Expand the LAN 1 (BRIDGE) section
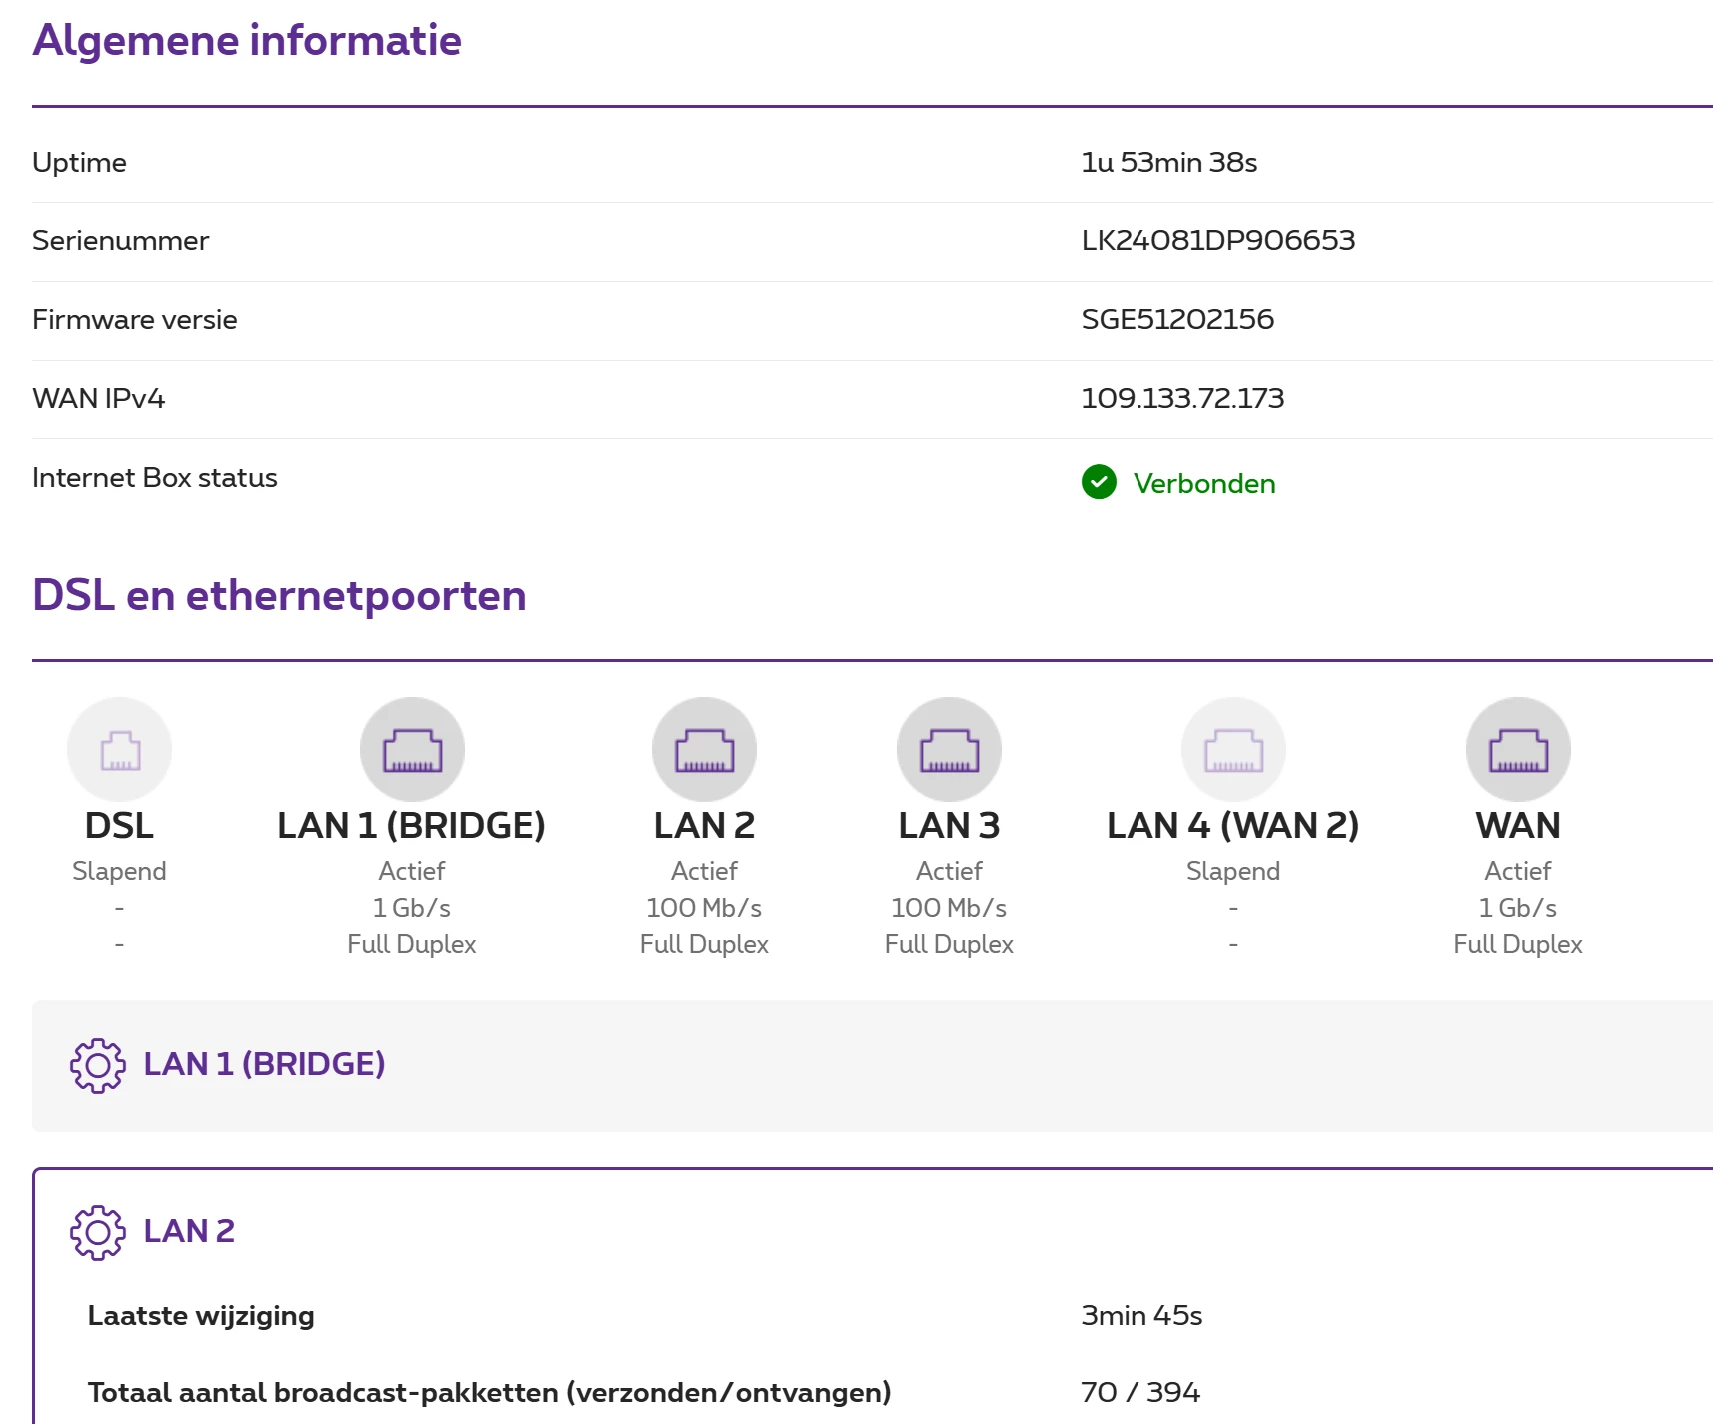The image size is (1713, 1424). coord(264,1064)
